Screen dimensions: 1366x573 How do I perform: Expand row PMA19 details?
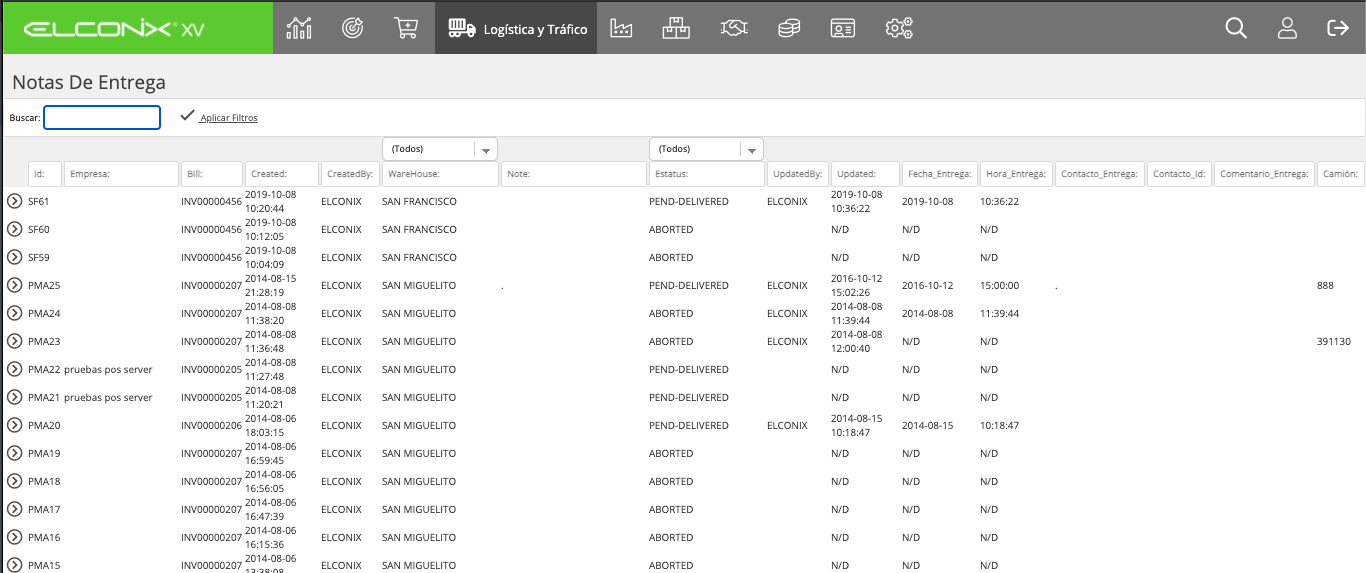(15, 453)
